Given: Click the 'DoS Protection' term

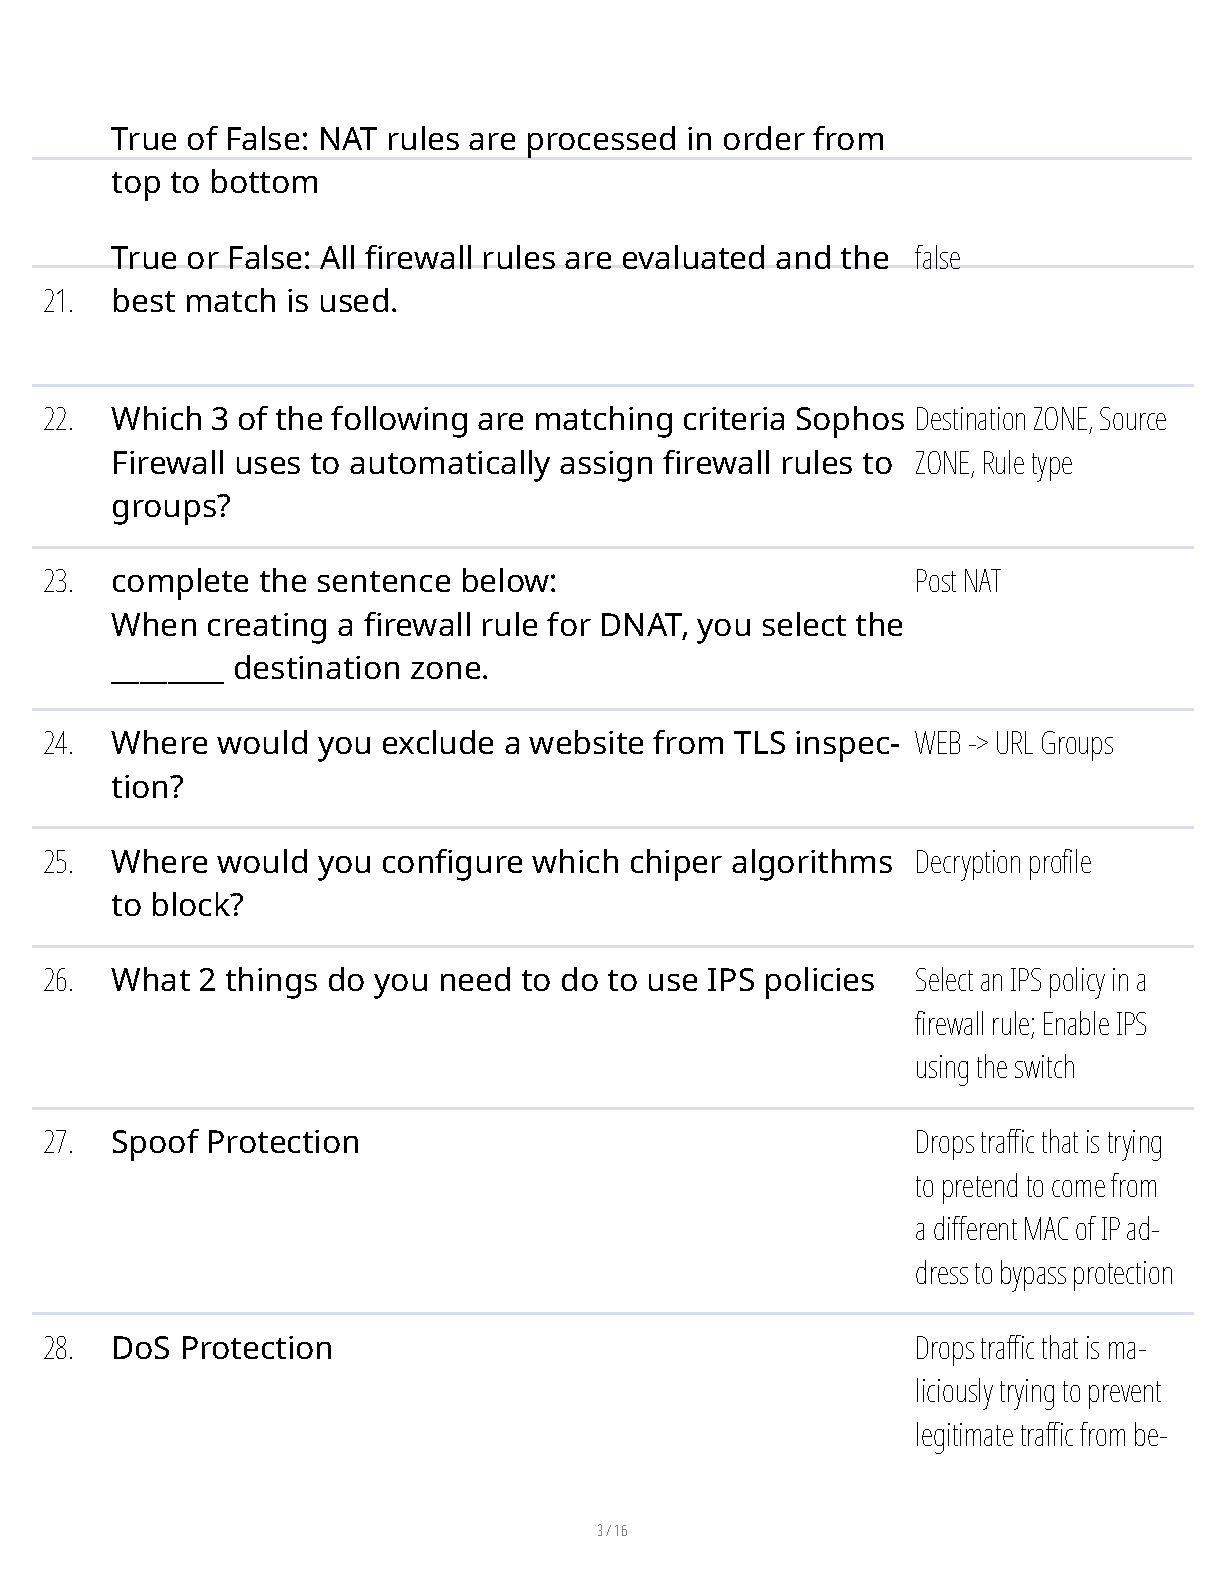Looking at the screenshot, I should (x=222, y=1348).
